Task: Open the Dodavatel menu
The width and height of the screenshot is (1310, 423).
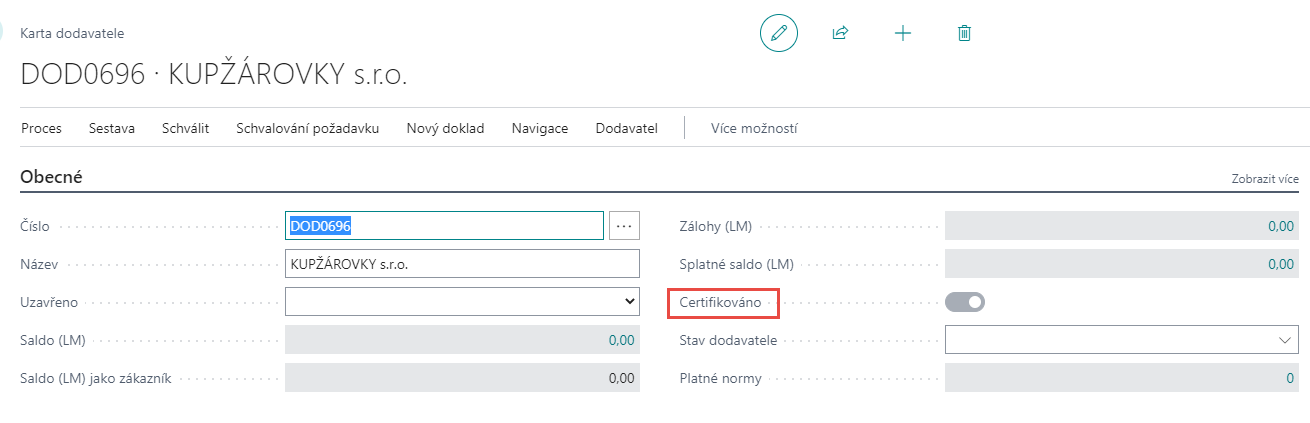Action: [626, 128]
